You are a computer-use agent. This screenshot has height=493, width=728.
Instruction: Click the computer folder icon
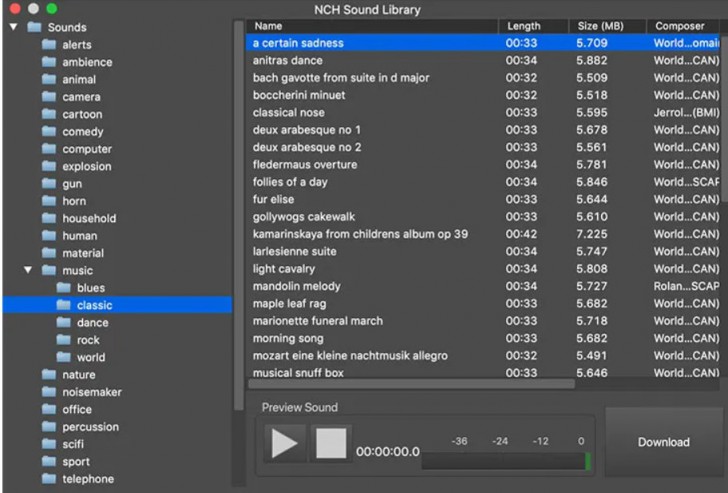49,149
